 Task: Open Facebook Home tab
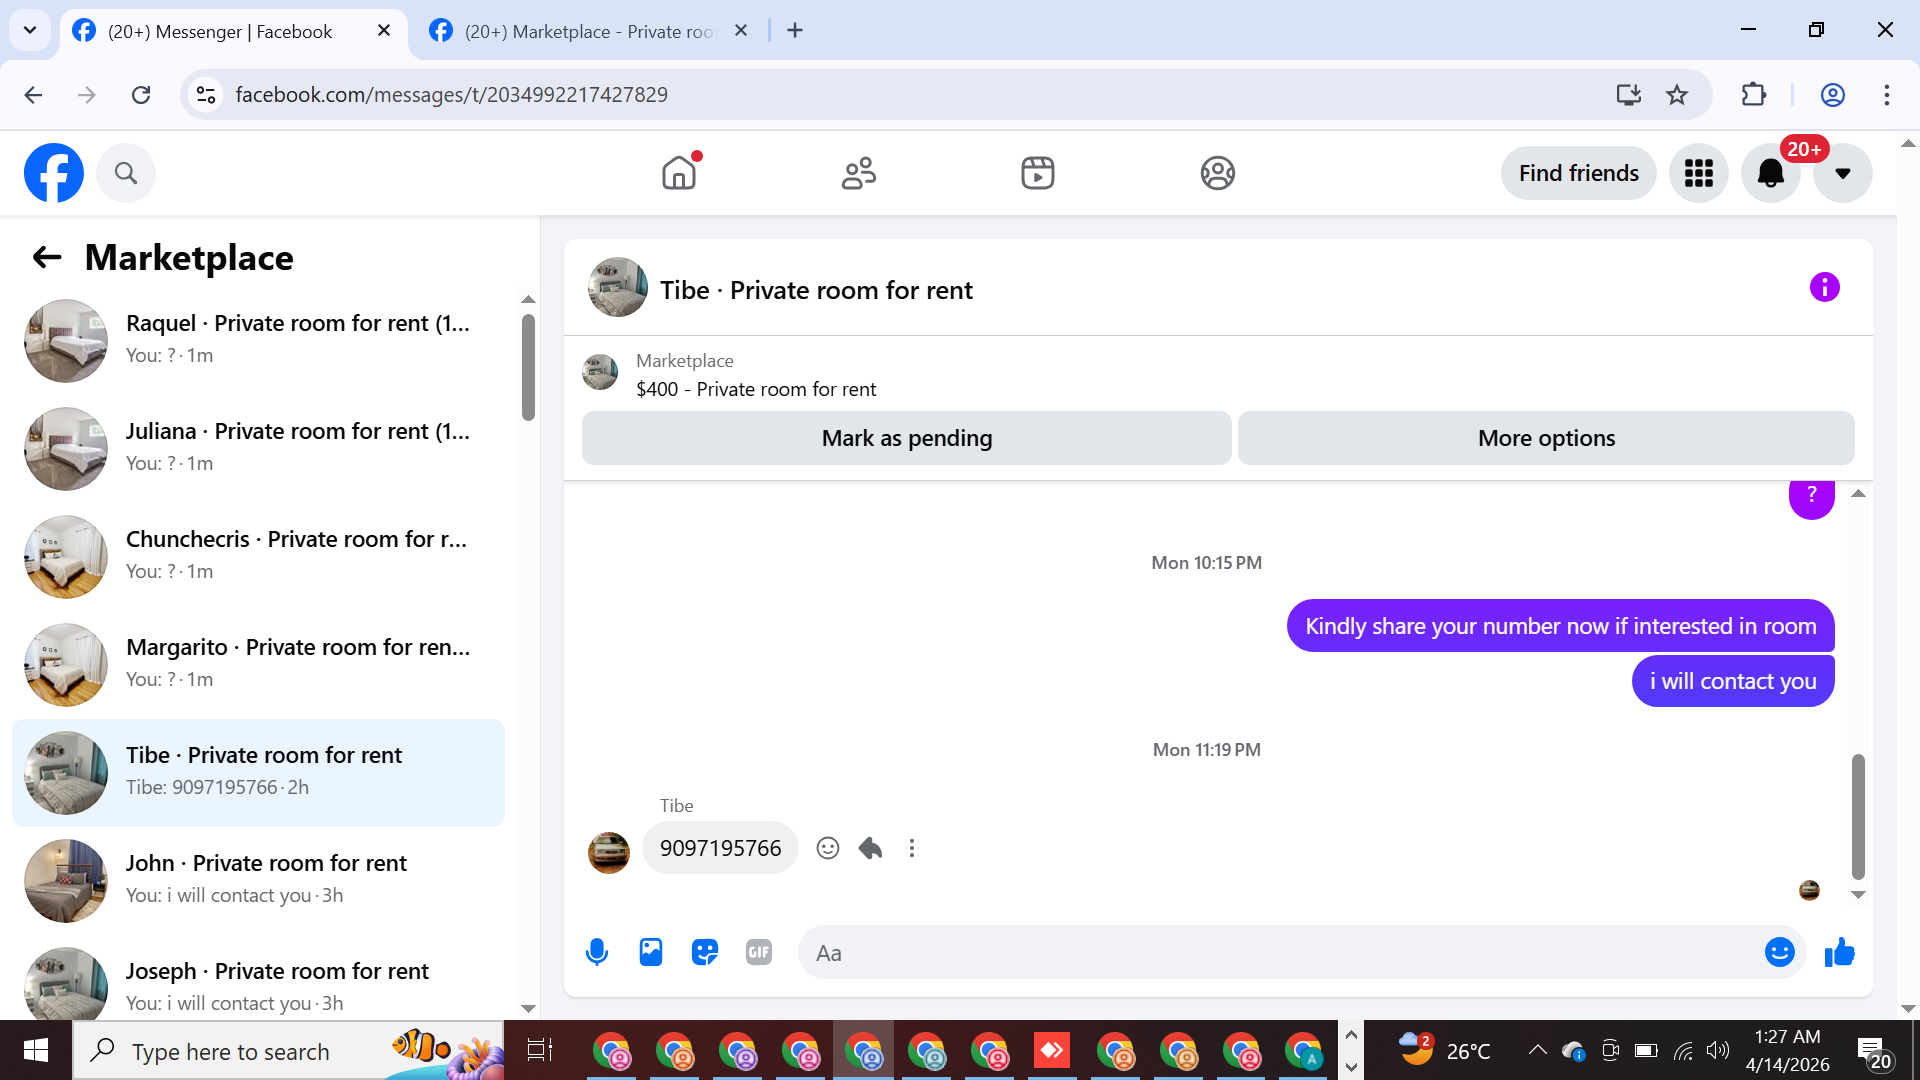click(x=679, y=173)
